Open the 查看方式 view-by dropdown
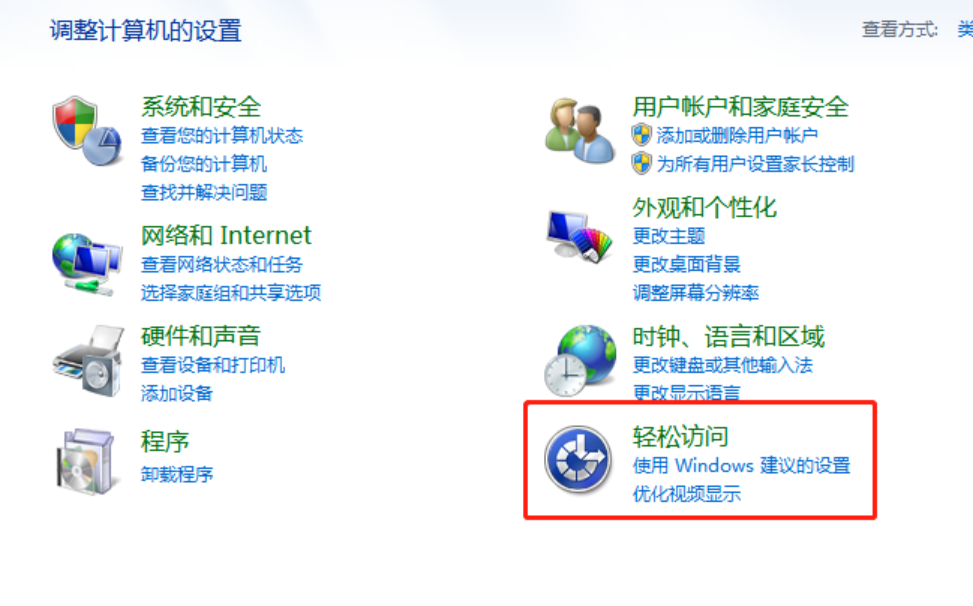973x606 pixels. click(x=965, y=29)
